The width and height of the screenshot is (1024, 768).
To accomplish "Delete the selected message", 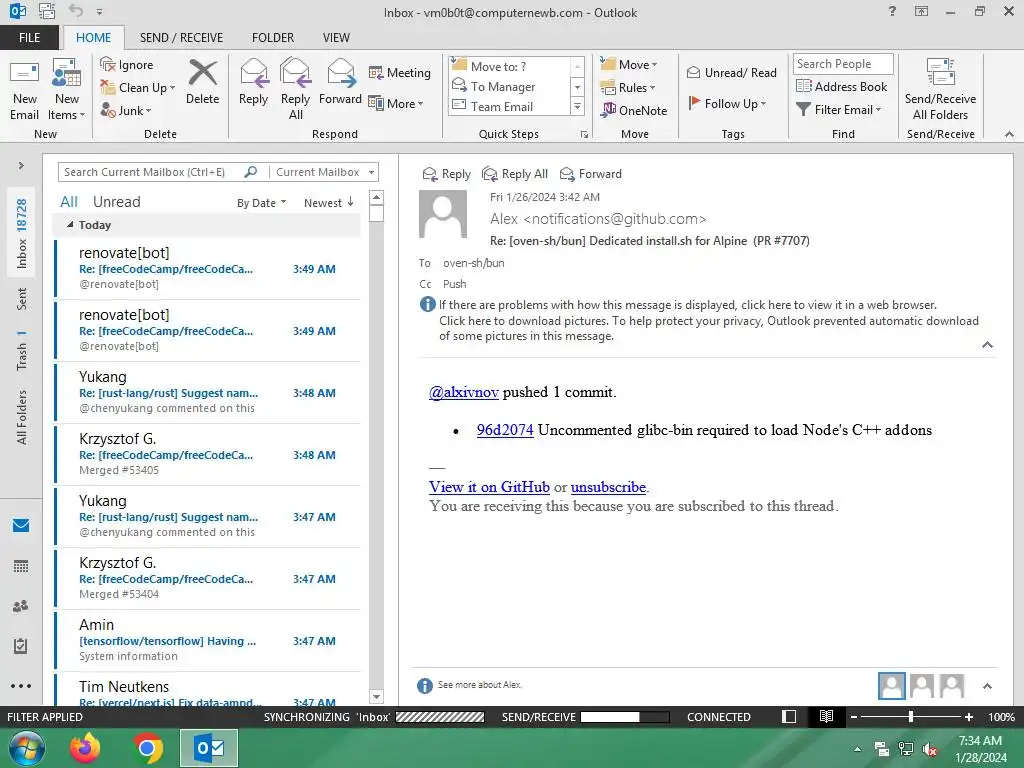I will coord(202,83).
